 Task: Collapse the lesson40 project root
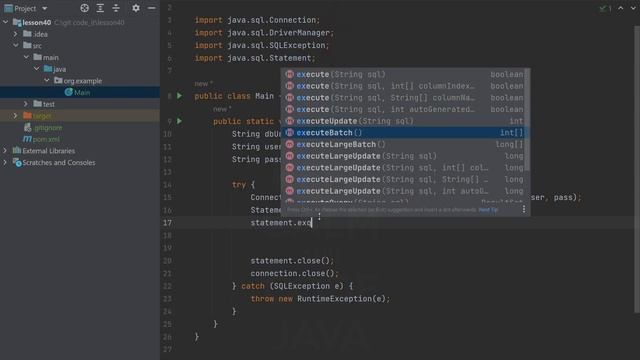pyautogui.click(x=5, y=22)
